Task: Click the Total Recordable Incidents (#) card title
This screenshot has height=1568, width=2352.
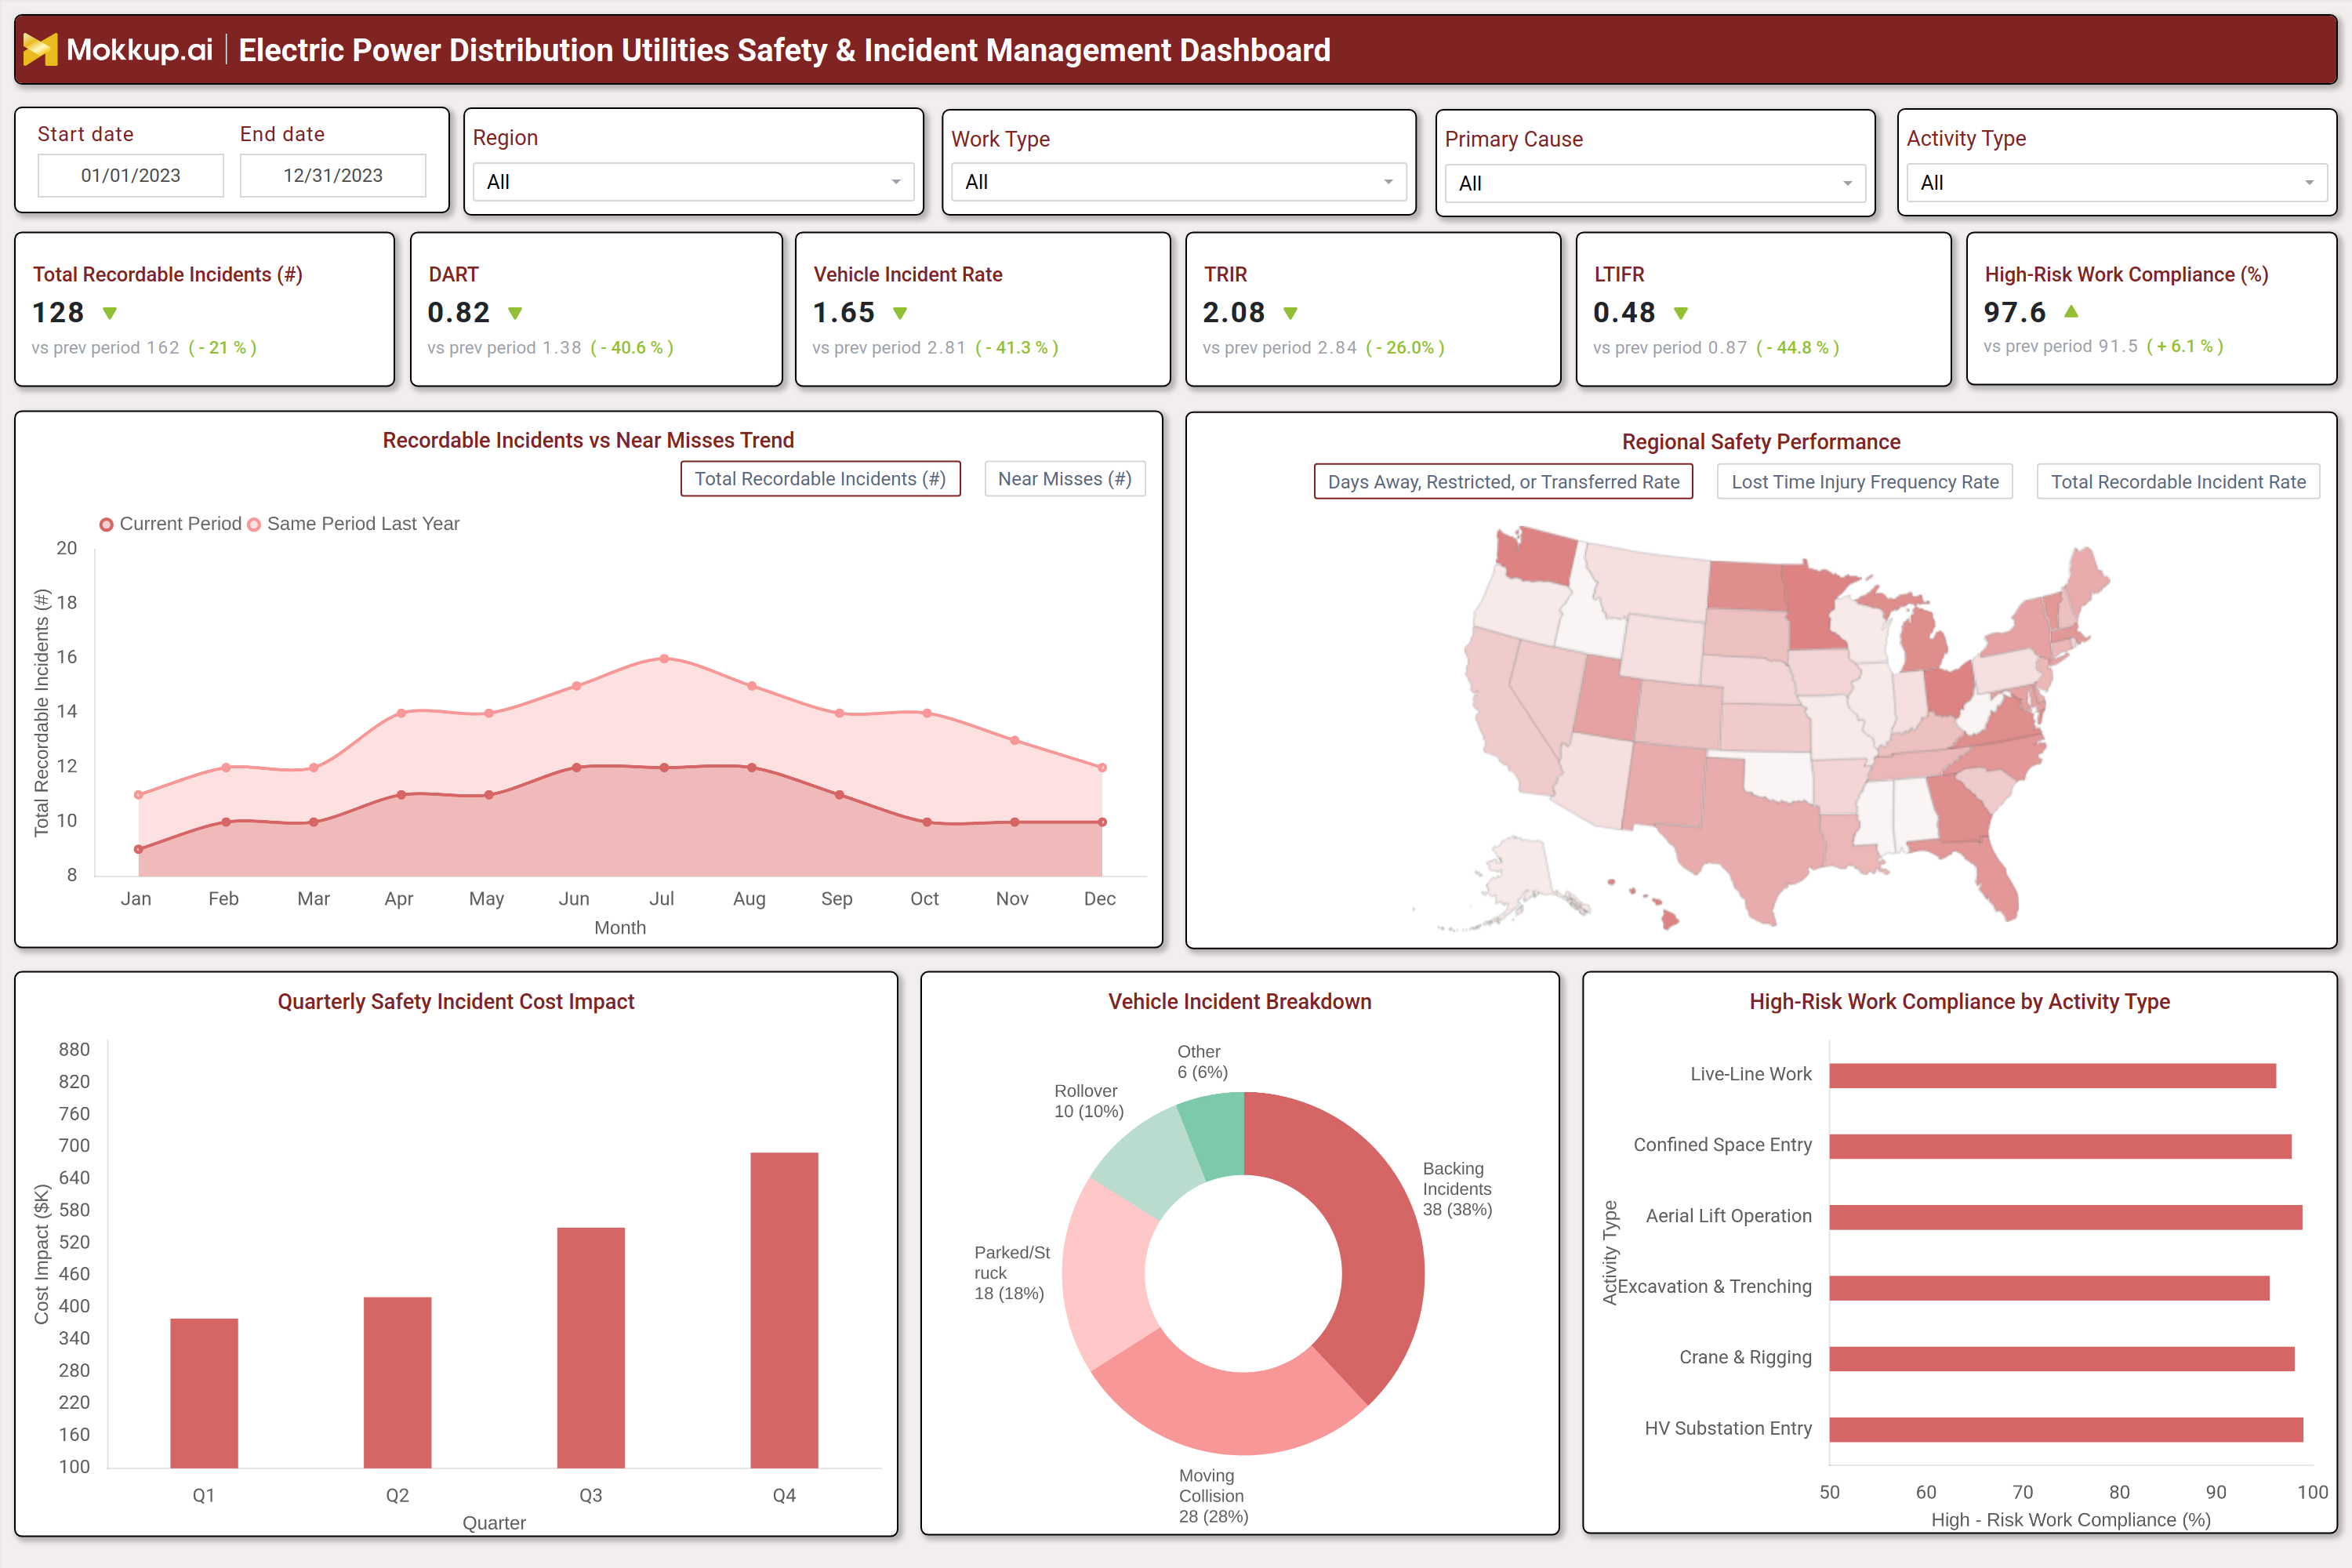Action: coord(168,274)
